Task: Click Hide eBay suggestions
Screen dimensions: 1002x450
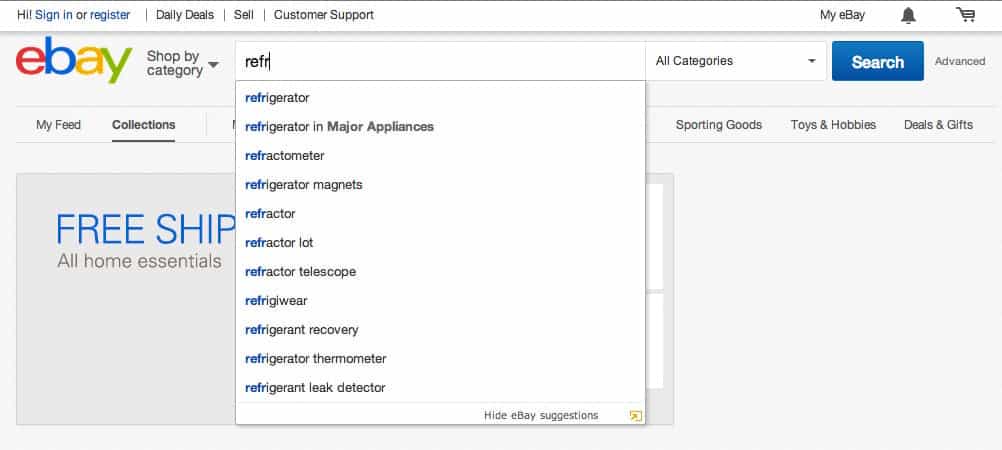Action: tap(541, 415)
